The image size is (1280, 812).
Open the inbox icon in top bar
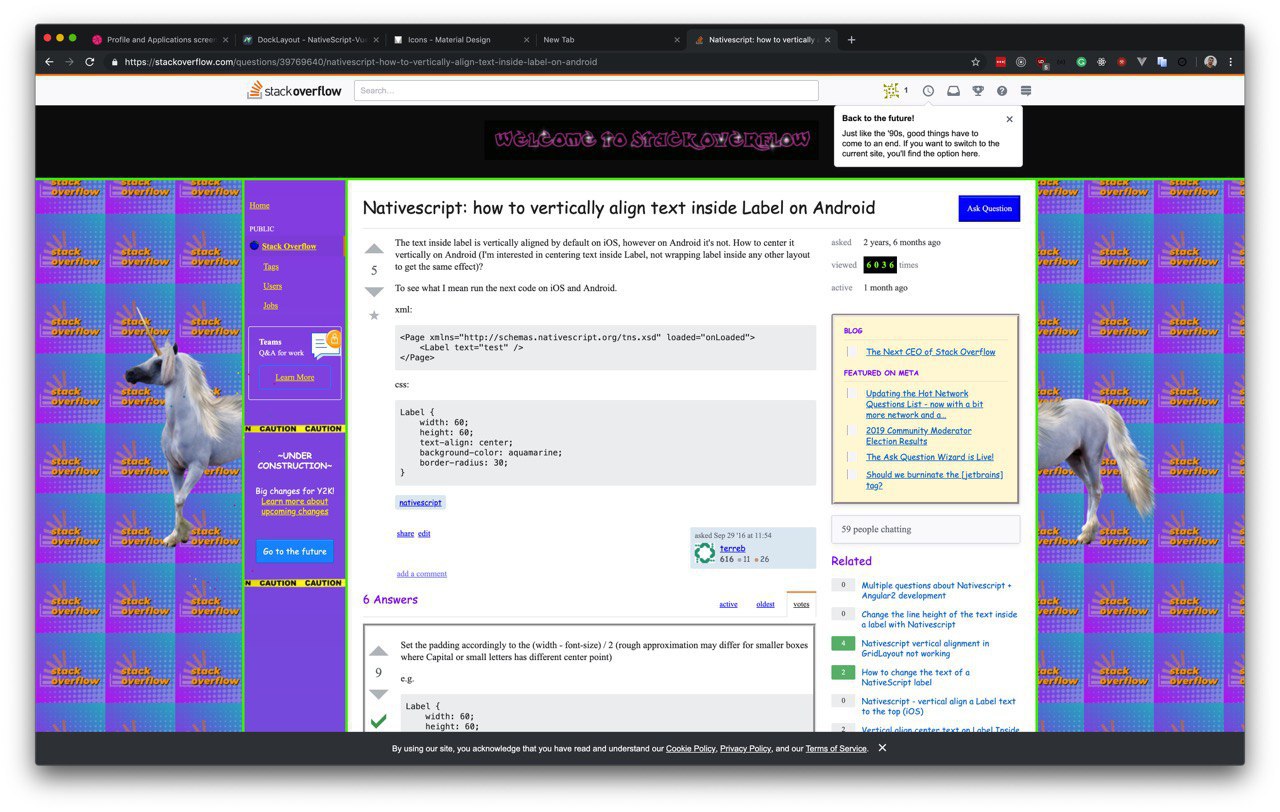(x=953, y=91)
